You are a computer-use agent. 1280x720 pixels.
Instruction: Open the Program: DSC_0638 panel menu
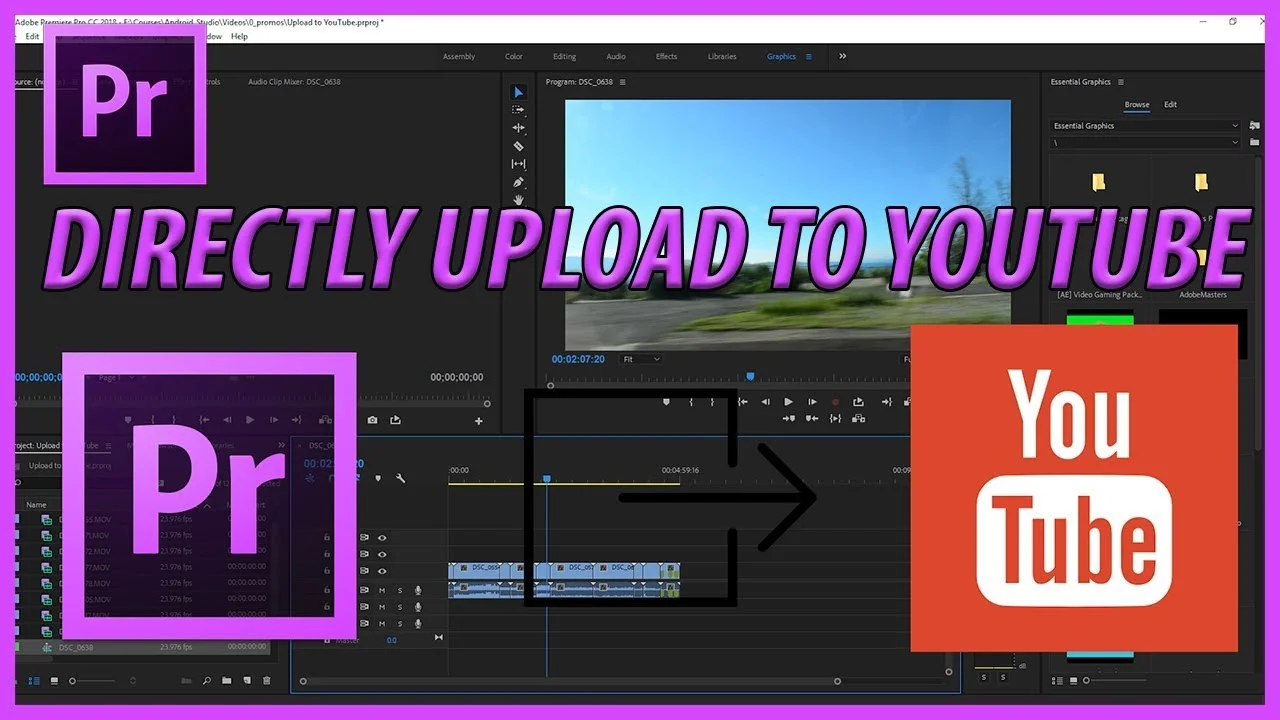622,82
